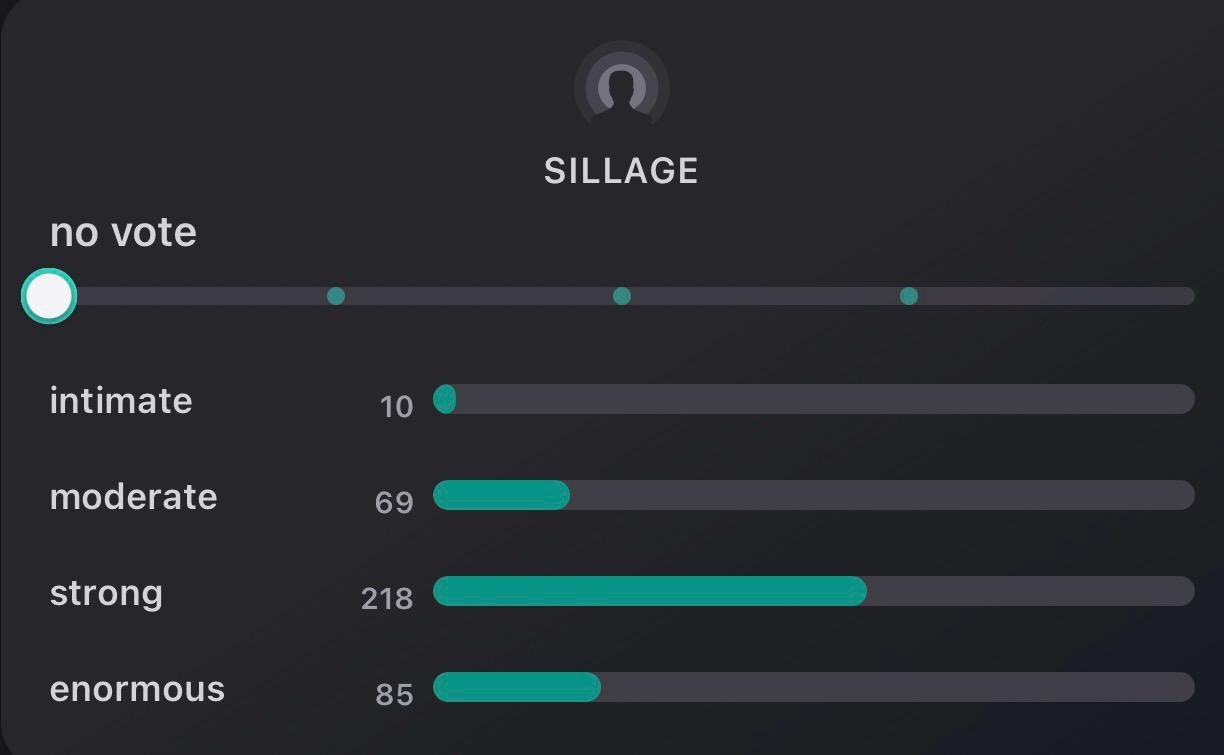Choose the third teal dot on vote slider
1224x755 pixels.
click(x=908, y=296)
